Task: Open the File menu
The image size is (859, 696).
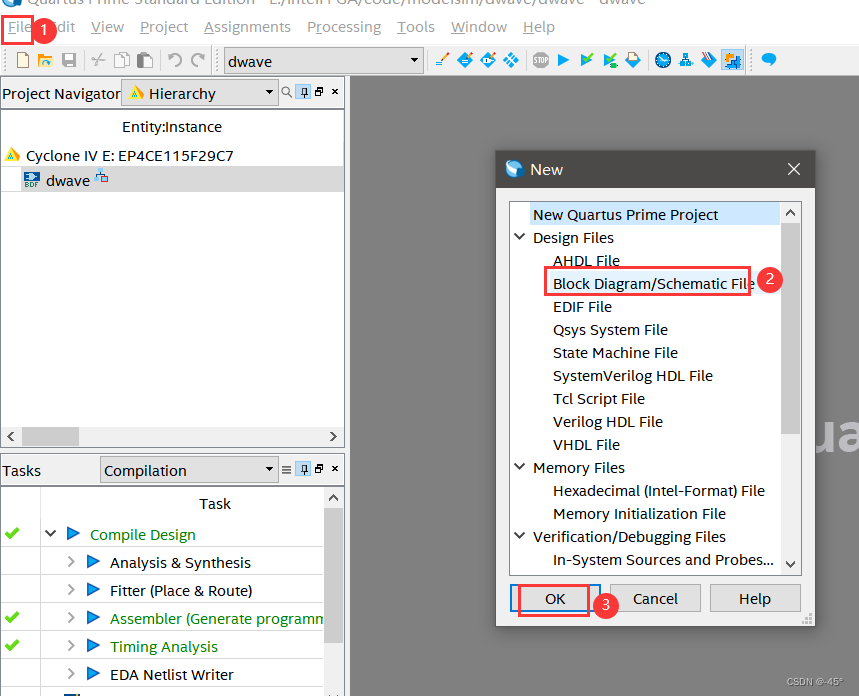Action: pyautogui.click(x=19, y=27)
